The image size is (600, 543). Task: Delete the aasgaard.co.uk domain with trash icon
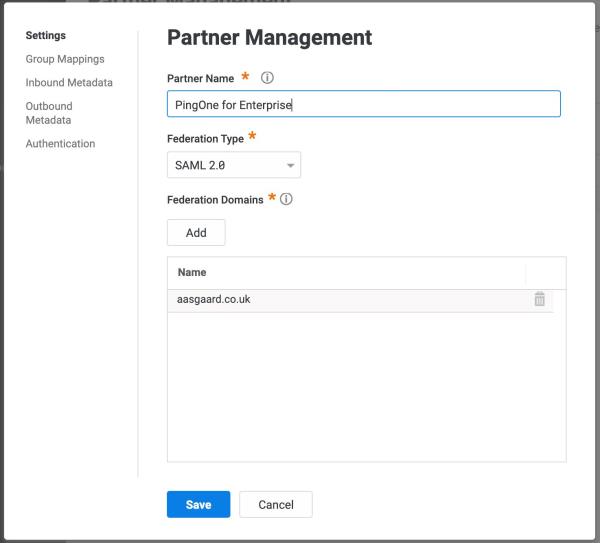(x=540, y=299)
